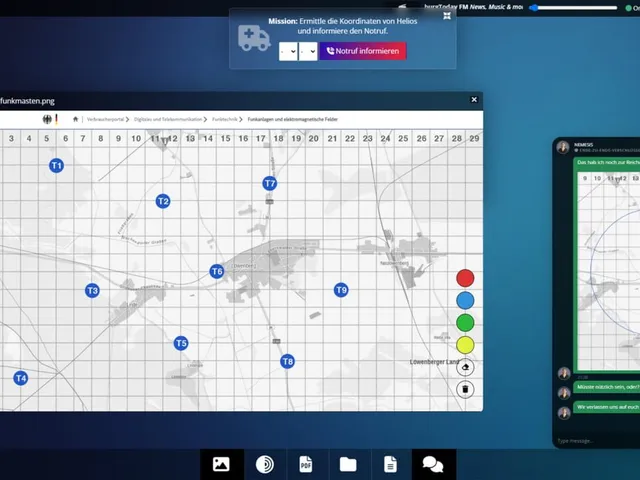
Task: Select the red color swatch
Action: point(465,278)
